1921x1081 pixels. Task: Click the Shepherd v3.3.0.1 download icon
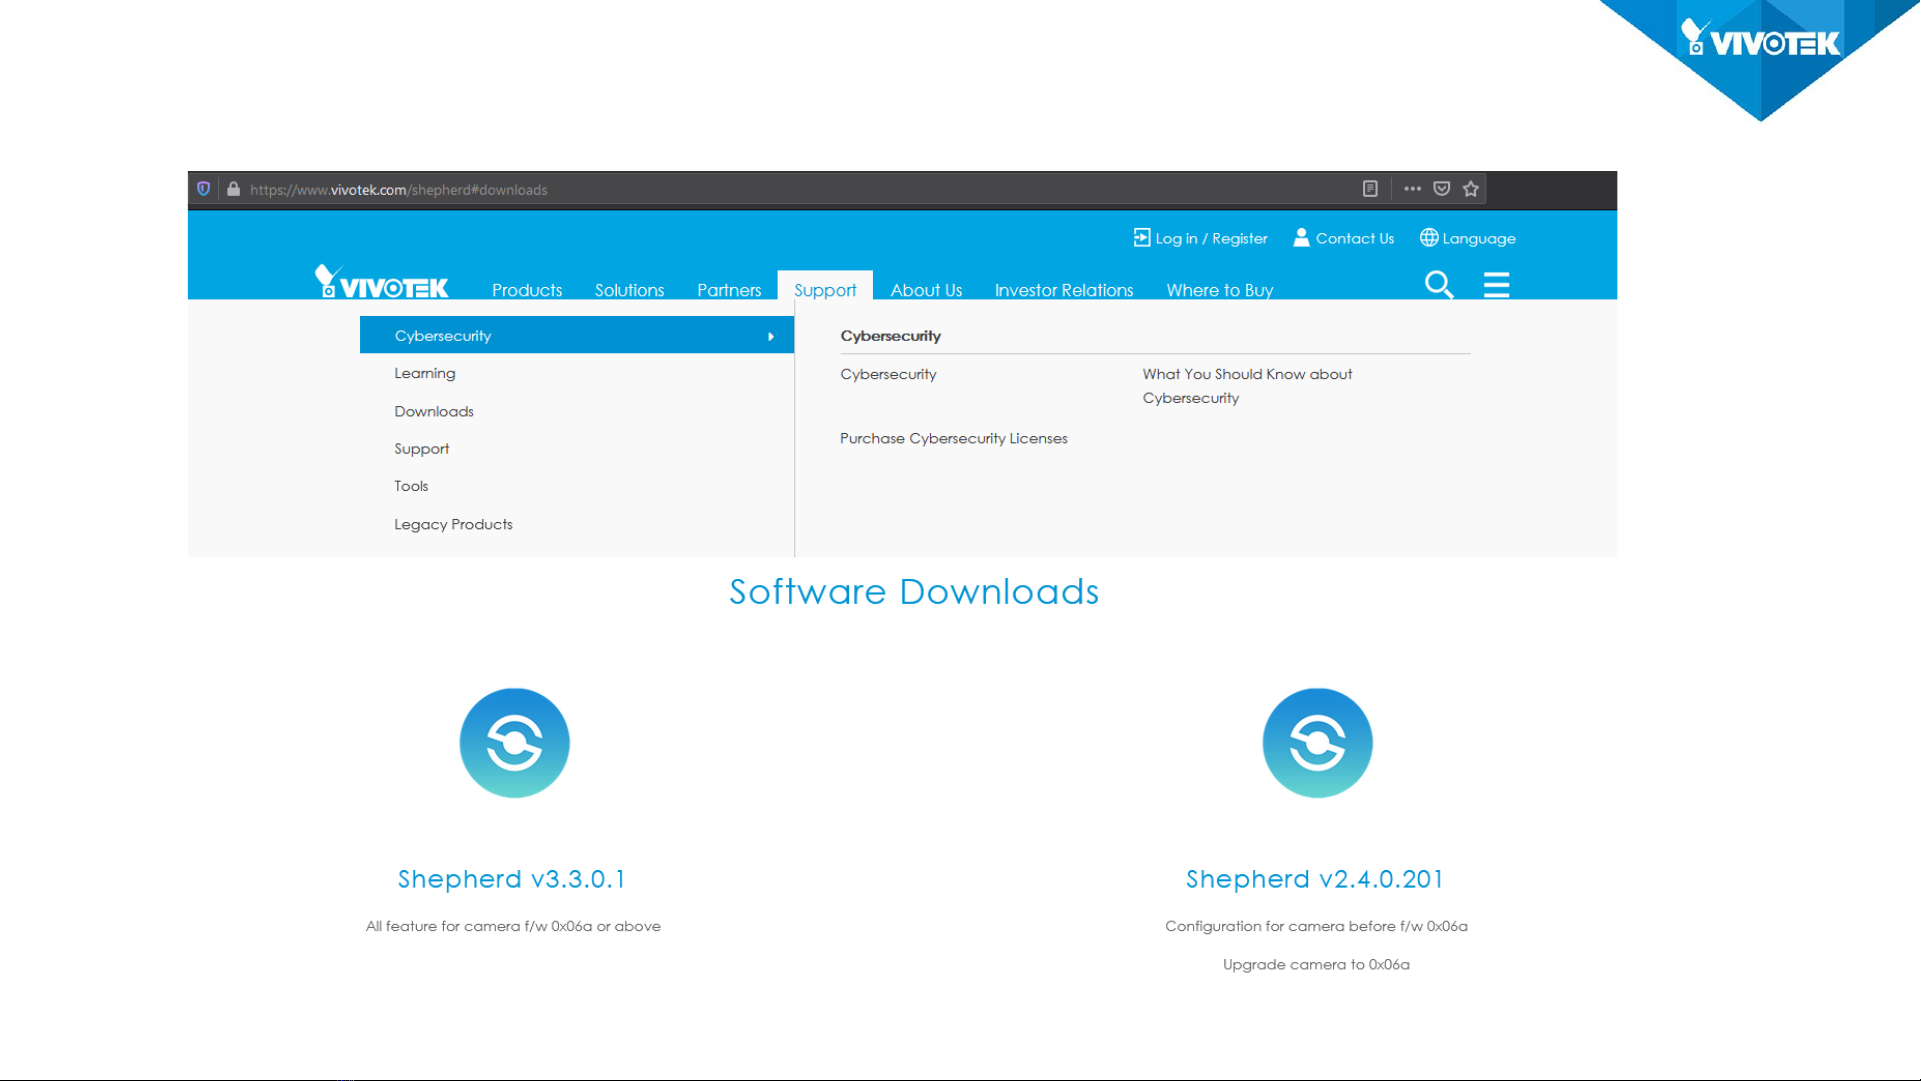[x=514, y=743]
